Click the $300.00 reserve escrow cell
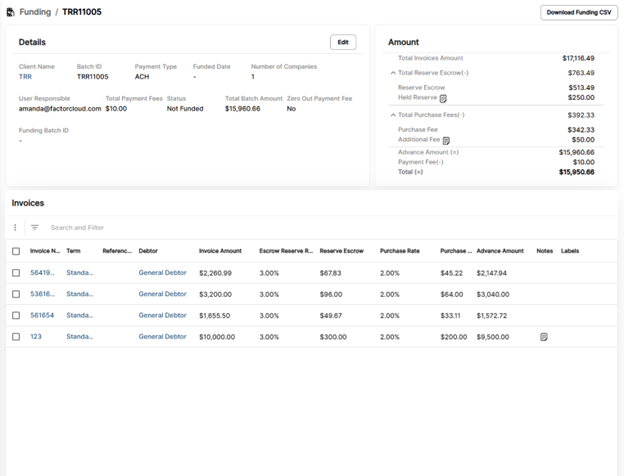 tap(333, 337)
